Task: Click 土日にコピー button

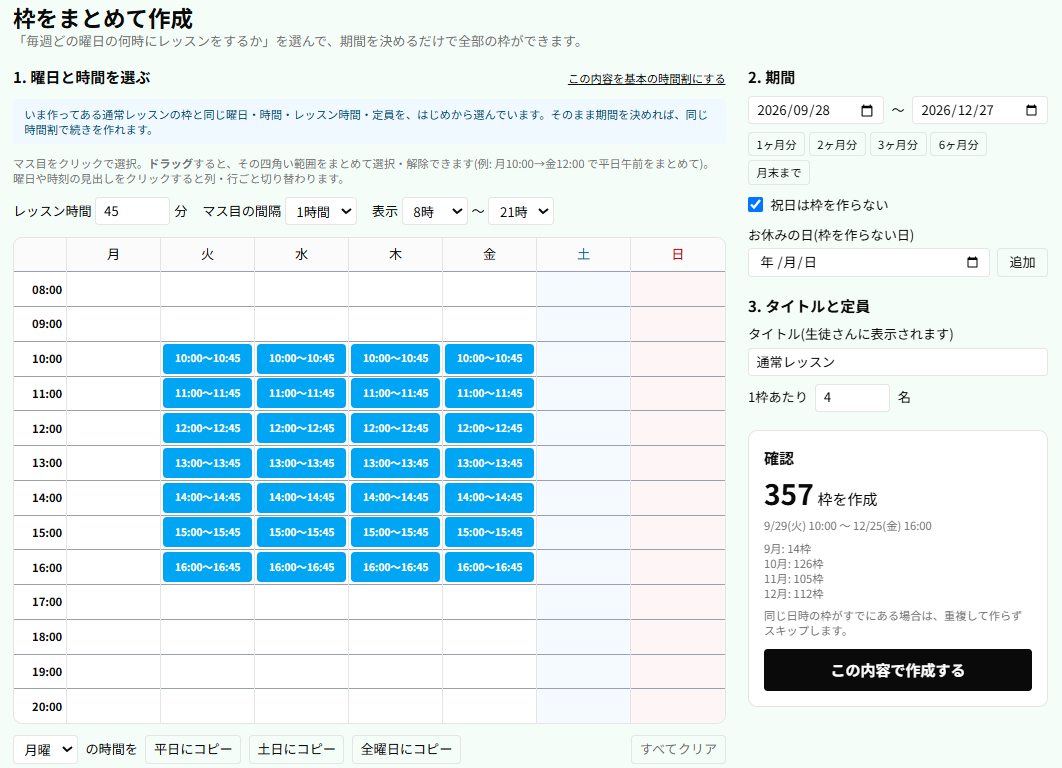Action: pos(296,749)
